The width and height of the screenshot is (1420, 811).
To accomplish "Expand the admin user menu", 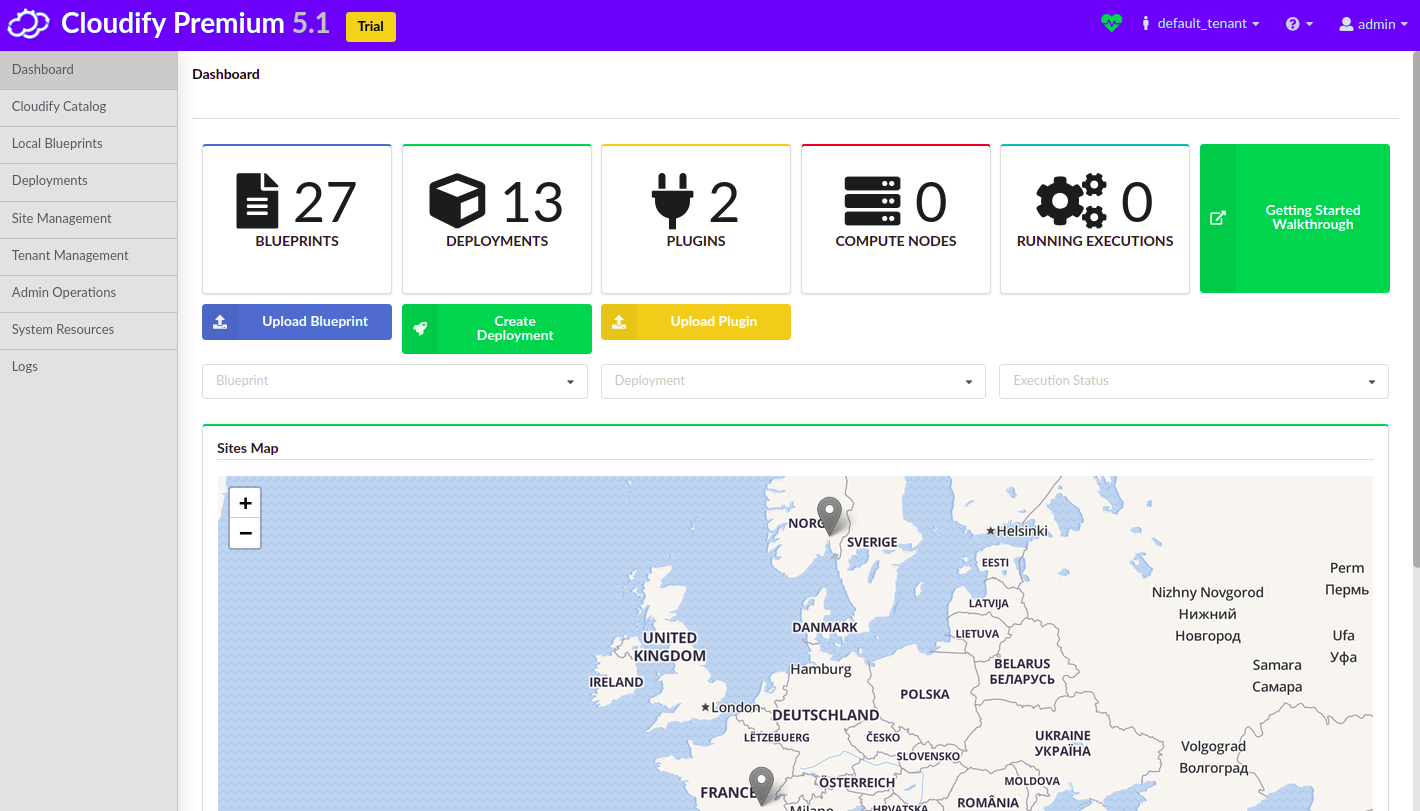I will pos(1374,24).
